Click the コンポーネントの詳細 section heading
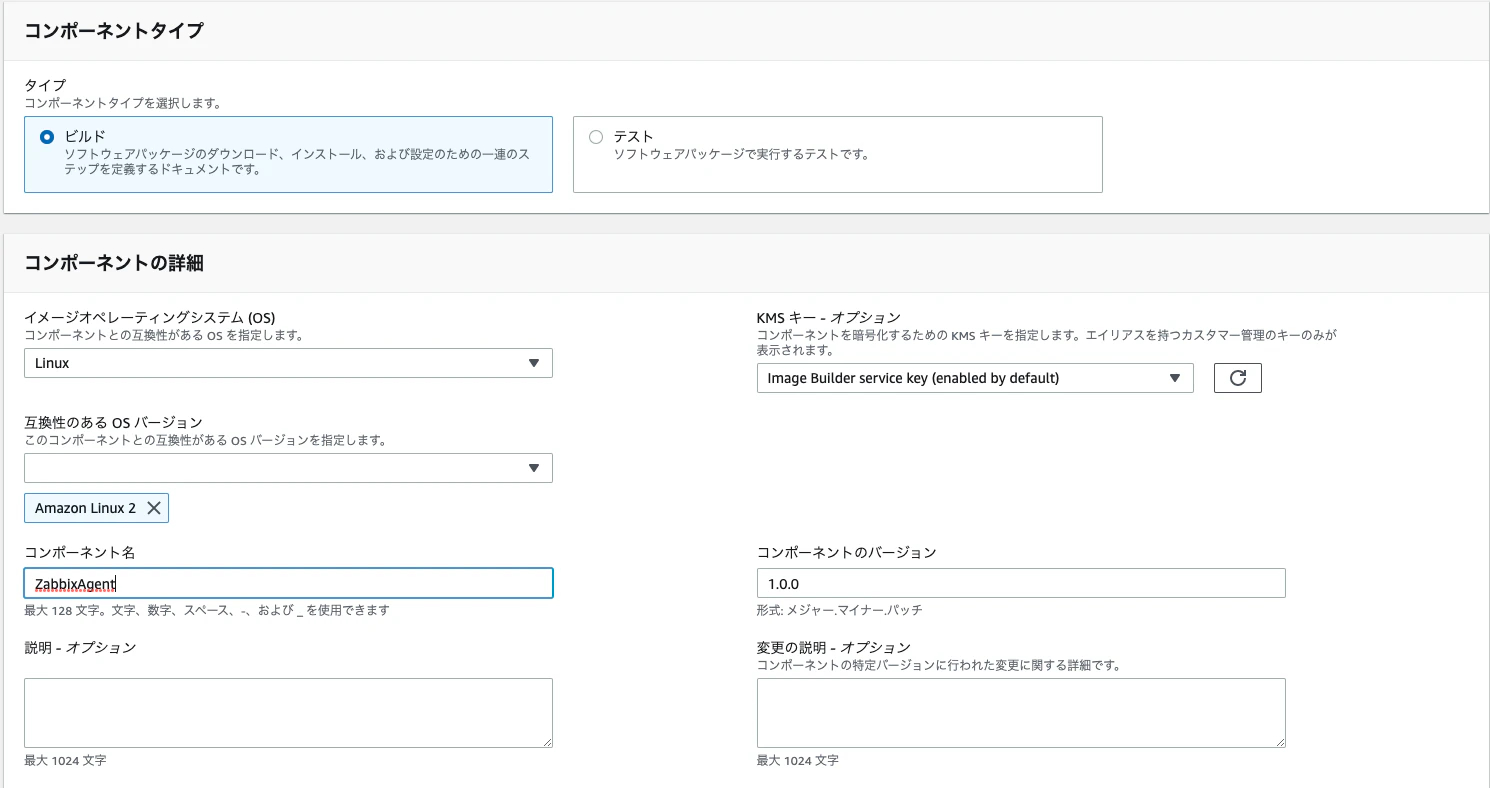The width and height of the screenshot is (1490, 788). pos(114,264)
